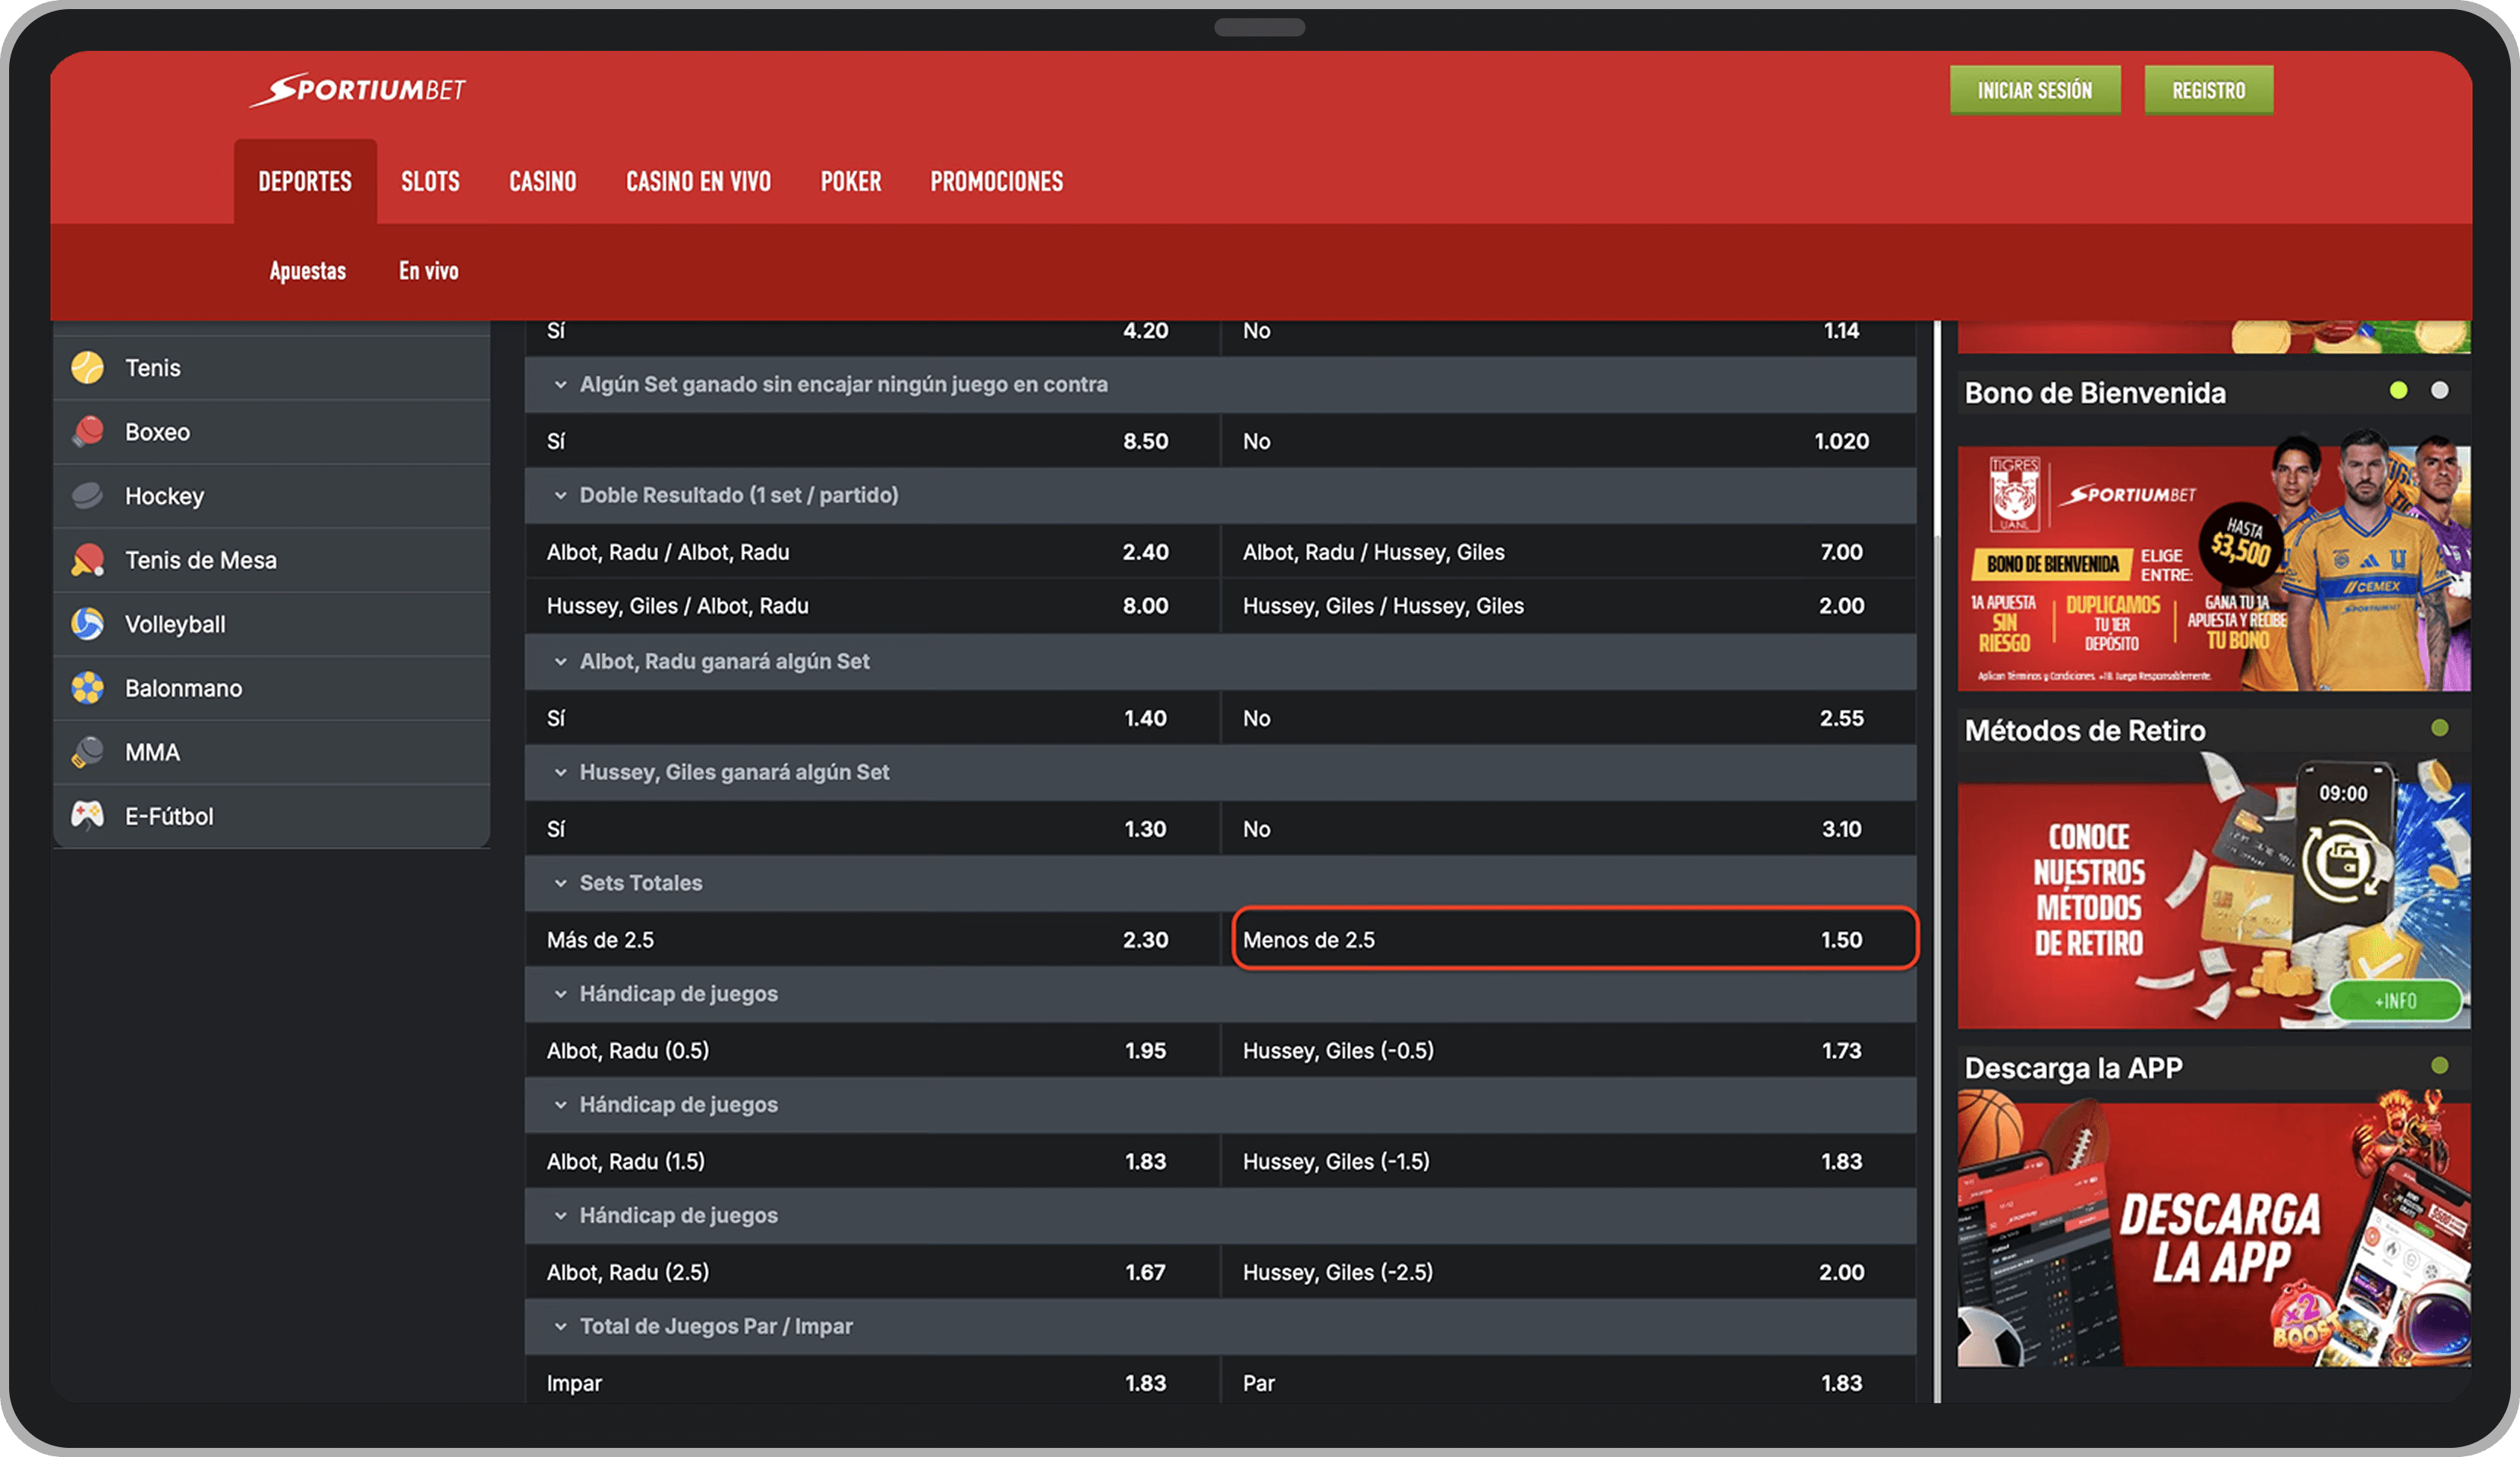
Task: Collapse the Sets Totales market section
Action: (560, 883)
